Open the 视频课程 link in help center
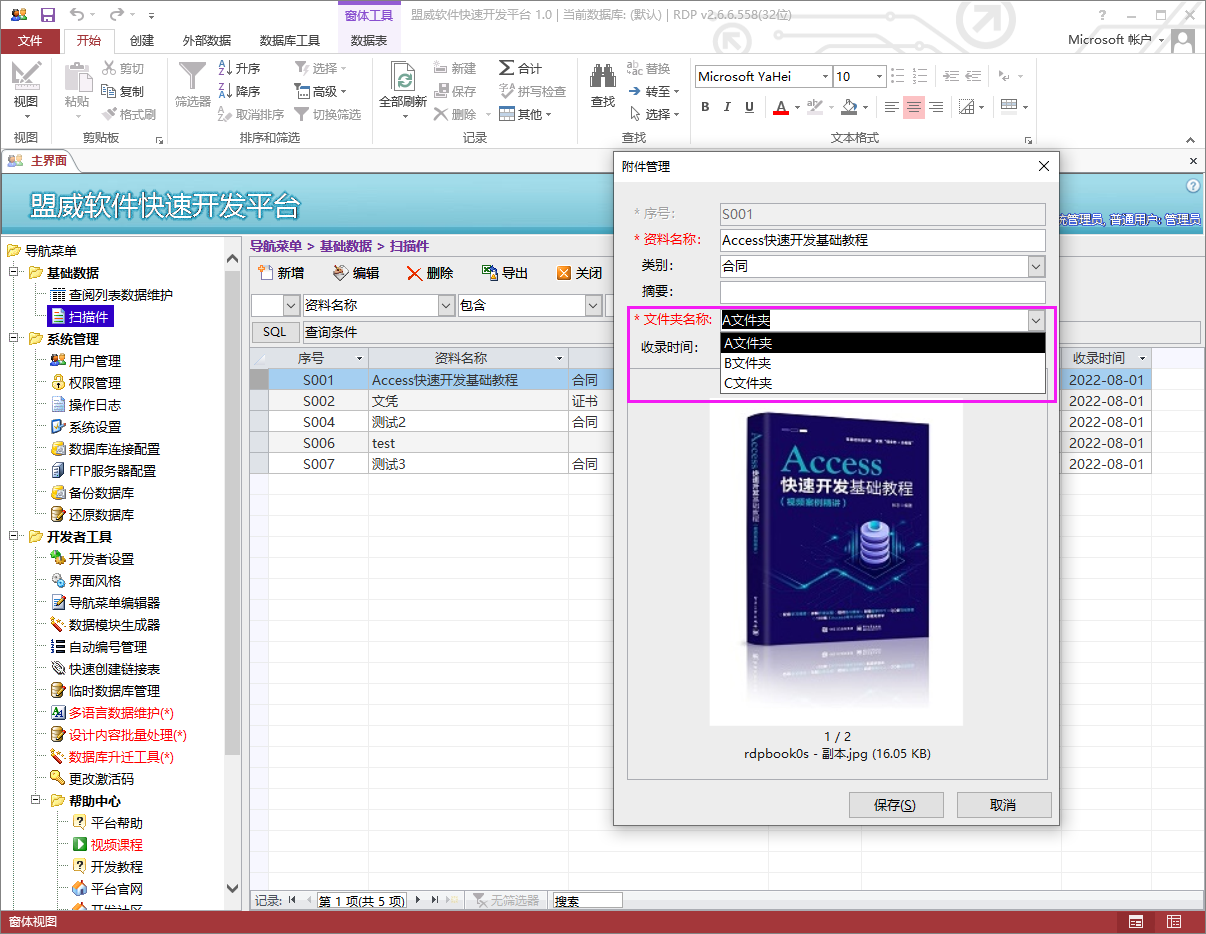The image size is (1206, 934). pos(116,845)
